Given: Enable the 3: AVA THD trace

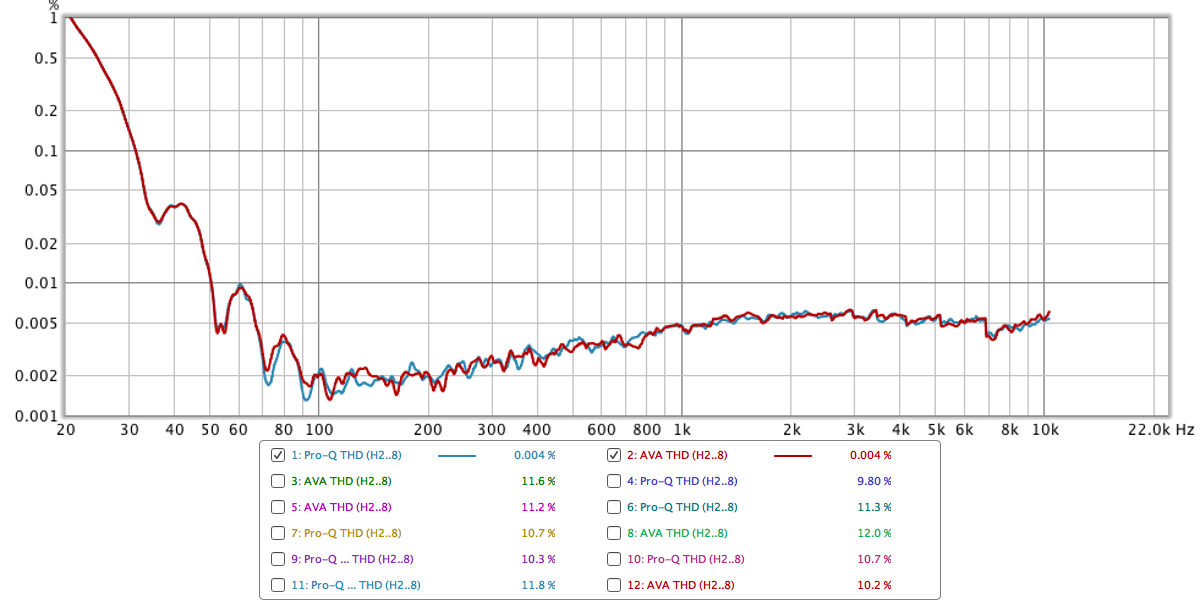Looking at the screenshot, I should (x=278, y=481).
